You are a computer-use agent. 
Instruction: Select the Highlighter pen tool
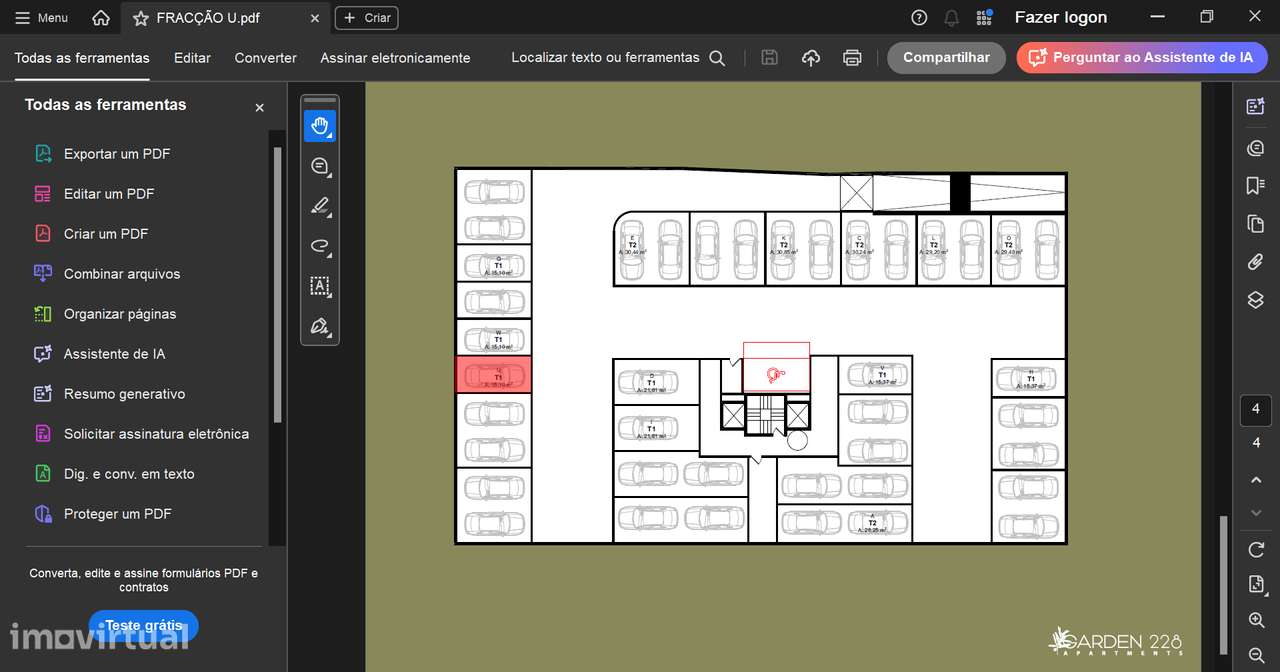(320, 207)
